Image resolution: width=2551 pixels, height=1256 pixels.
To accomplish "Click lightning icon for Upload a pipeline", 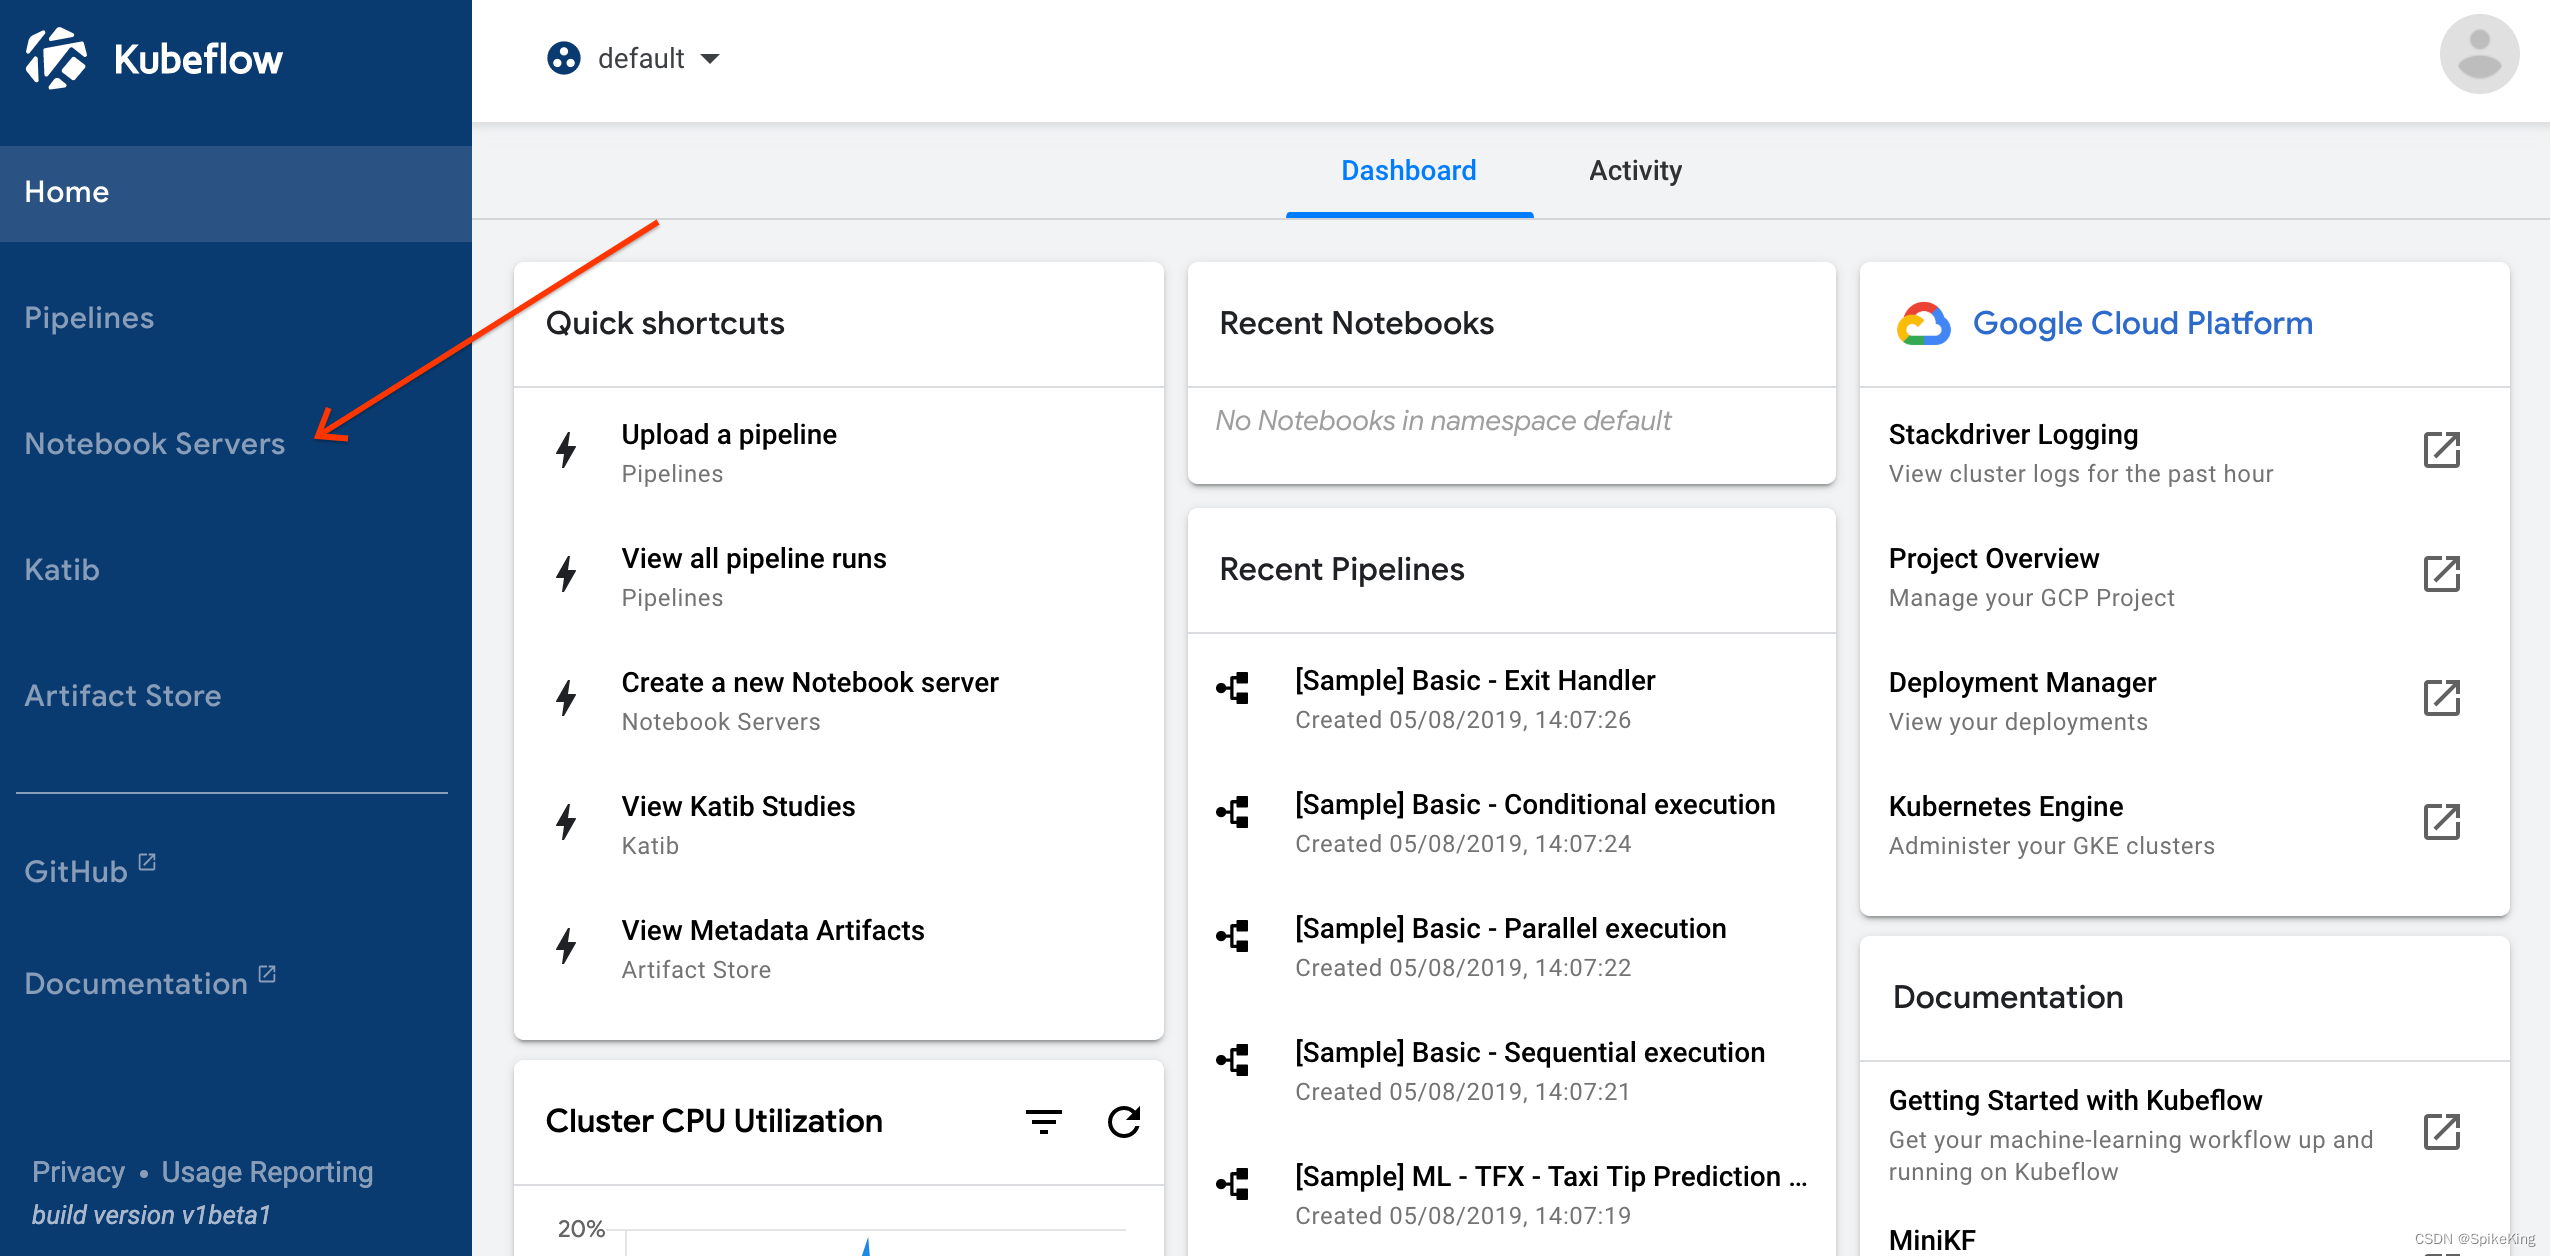I will click(567, 450).
